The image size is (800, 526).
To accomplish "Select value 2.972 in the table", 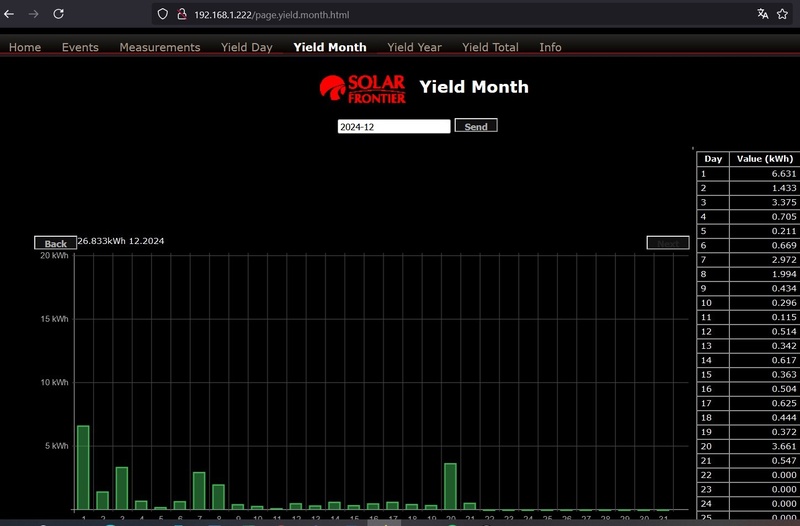I will (x=784, y=260).
